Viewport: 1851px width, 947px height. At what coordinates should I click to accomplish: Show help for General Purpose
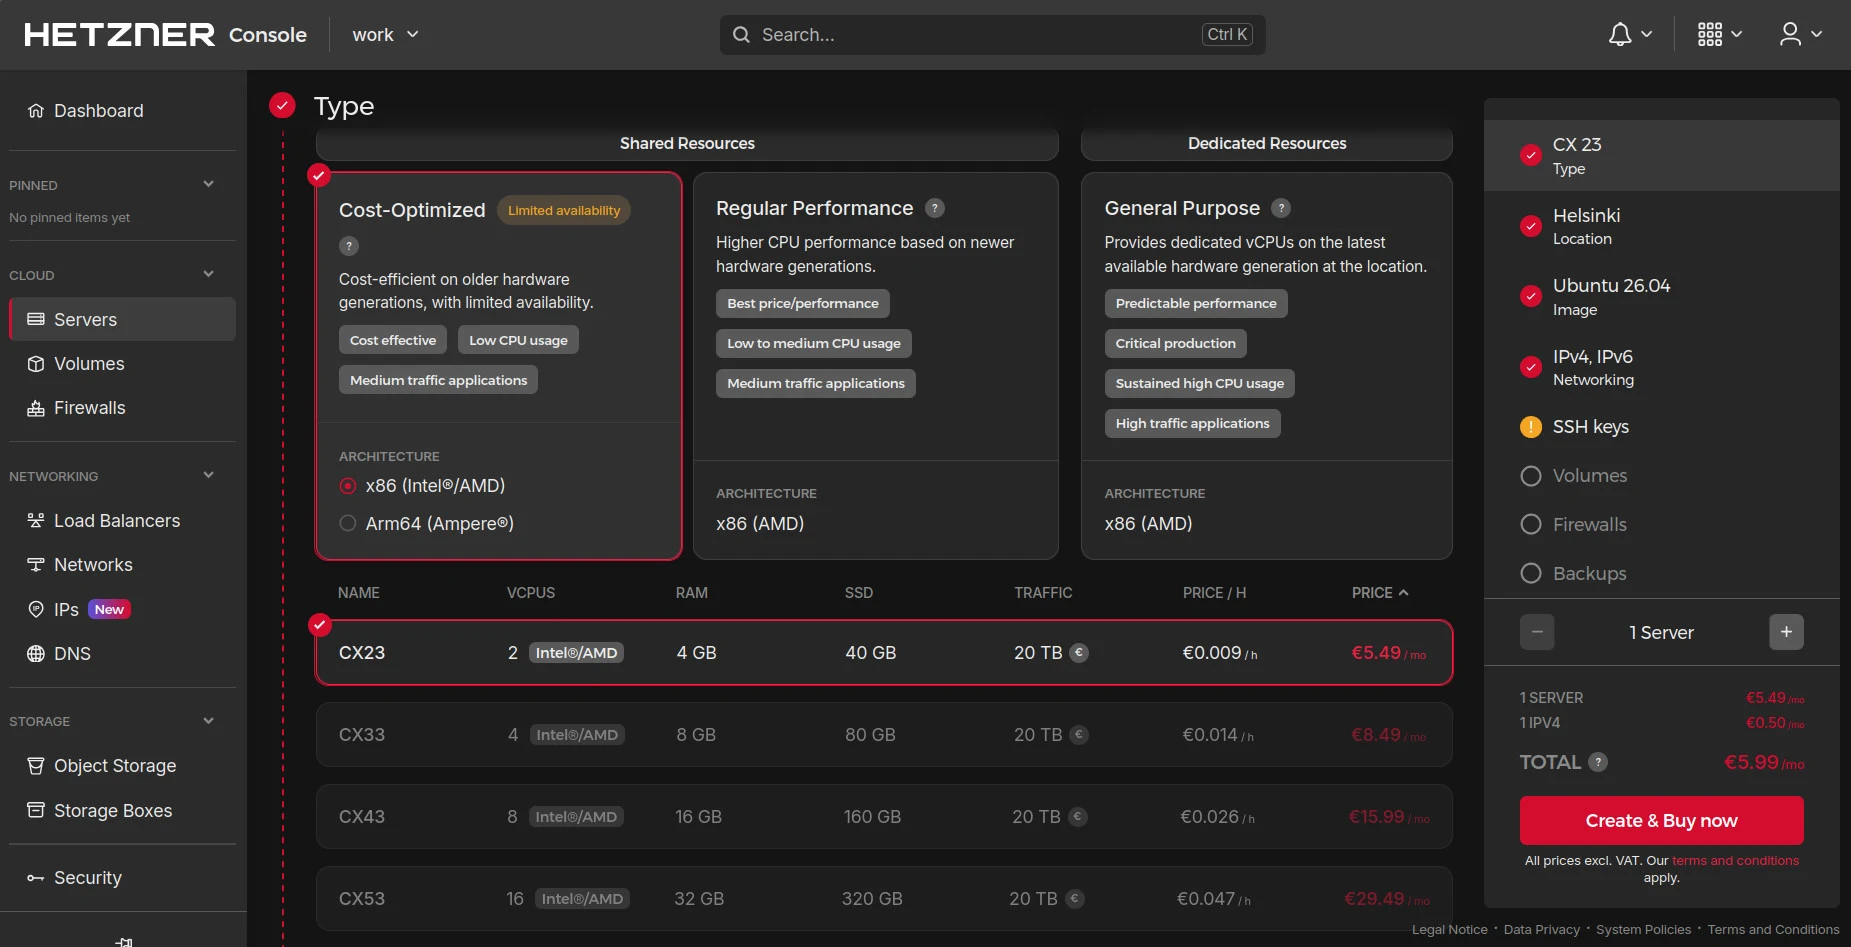tap(1281, 208)
